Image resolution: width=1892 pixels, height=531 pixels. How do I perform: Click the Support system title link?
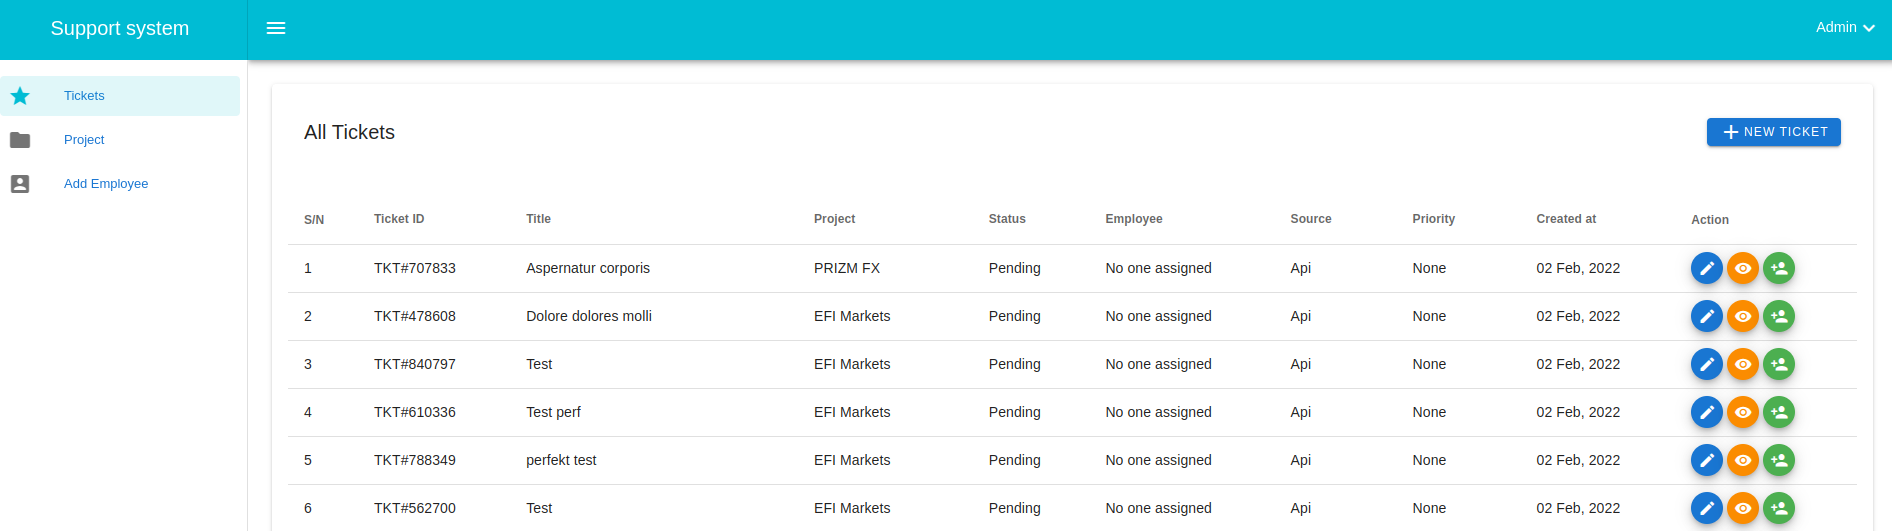click(120, 29)
